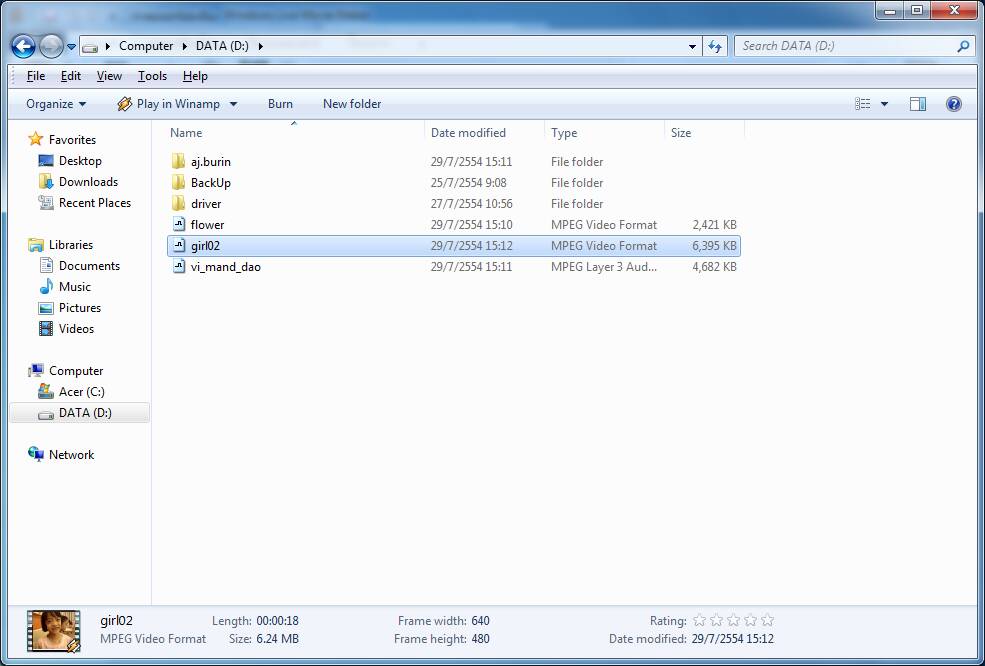Screen dimensions: 985x666
Task: Click the refresh button beside address bar
Action: coord(715,46)
